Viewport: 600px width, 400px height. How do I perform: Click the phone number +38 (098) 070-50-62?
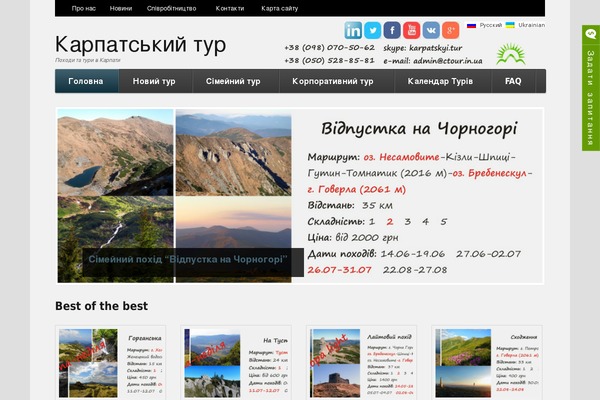tap(329, 48)
